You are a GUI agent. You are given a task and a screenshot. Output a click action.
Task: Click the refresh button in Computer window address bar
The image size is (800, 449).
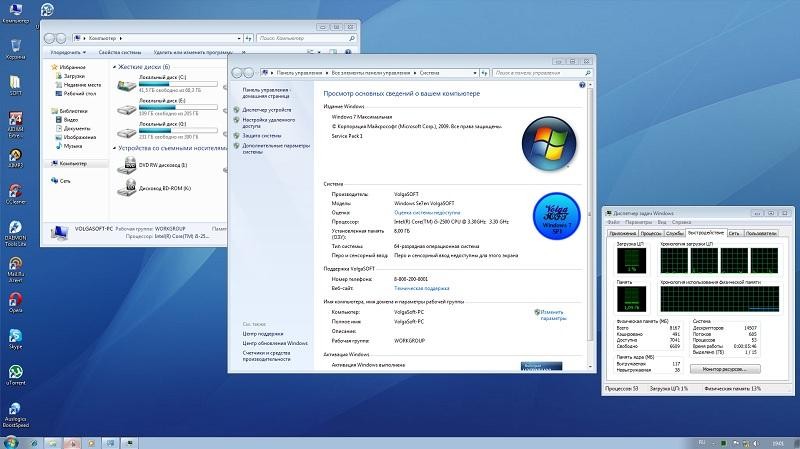tap(248, 38)
